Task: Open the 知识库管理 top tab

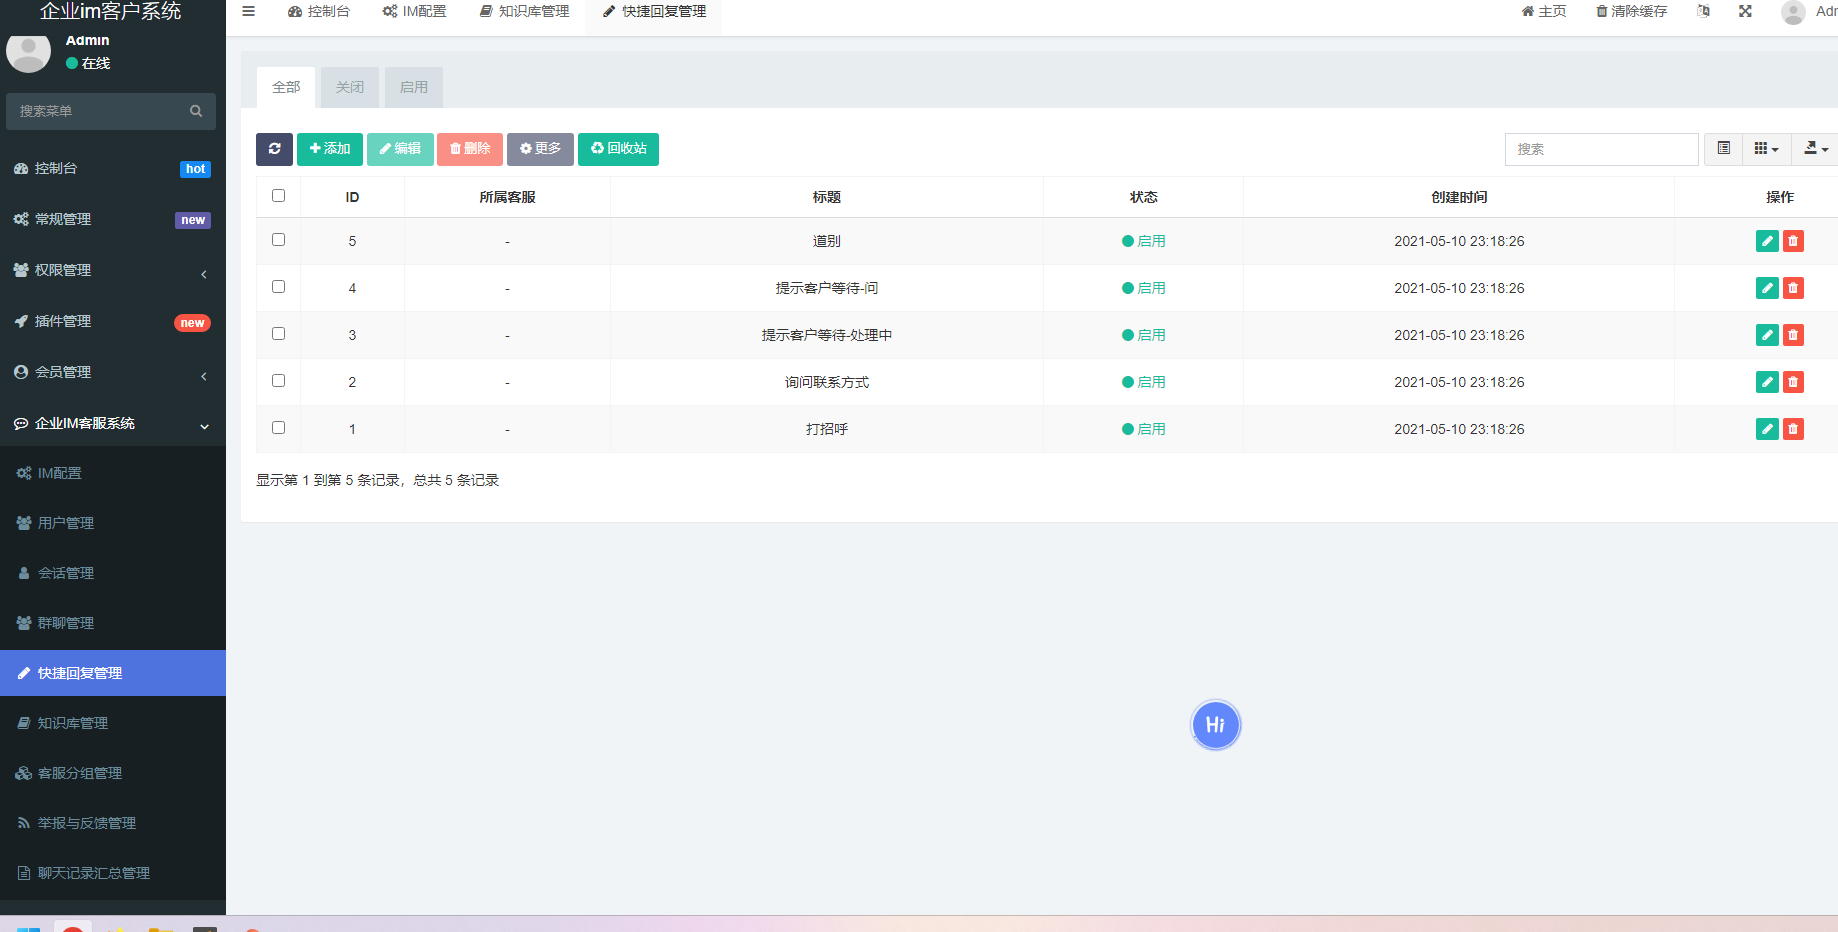Action: click(525, 12)
